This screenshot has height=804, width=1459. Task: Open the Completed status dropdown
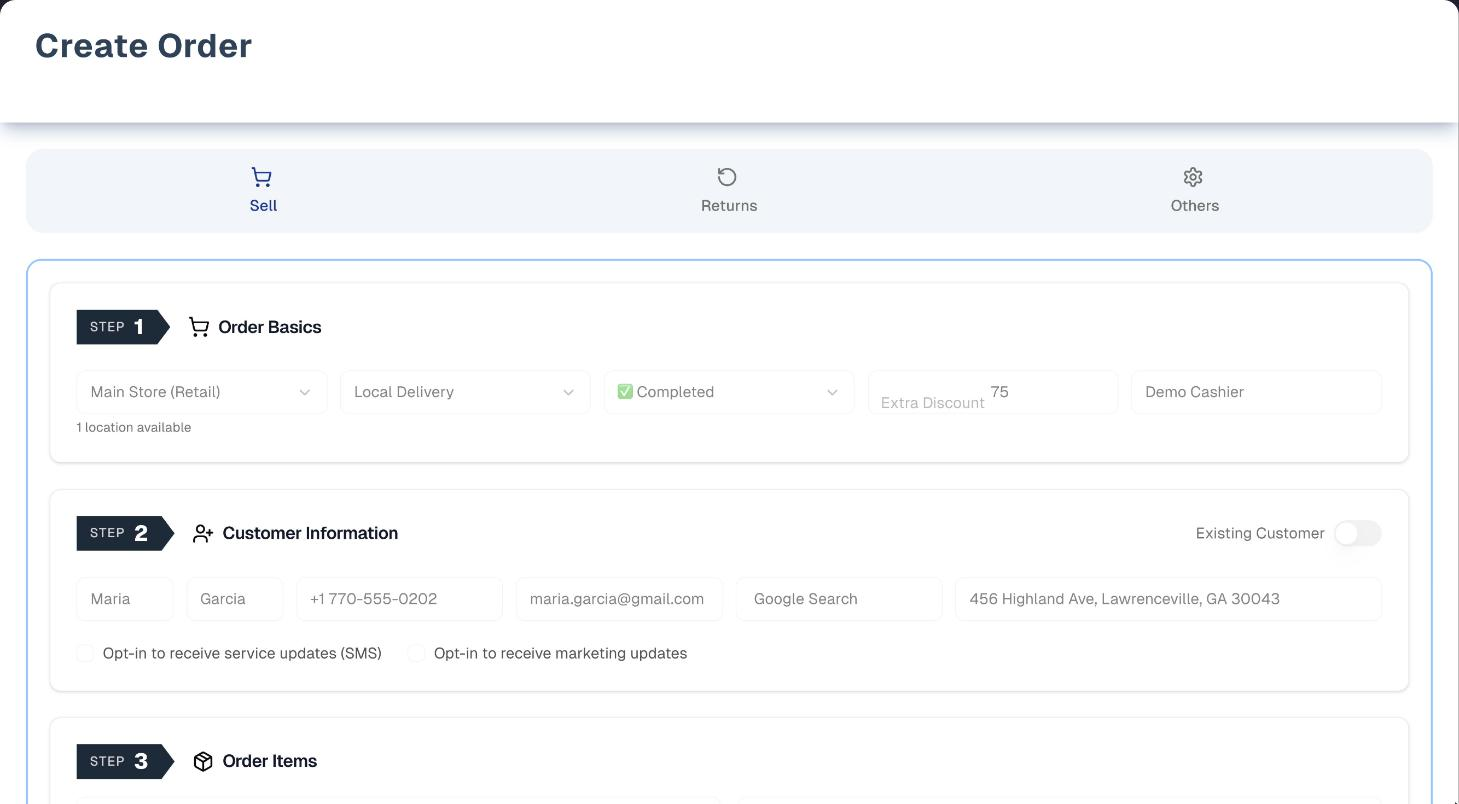pos(729,392)
